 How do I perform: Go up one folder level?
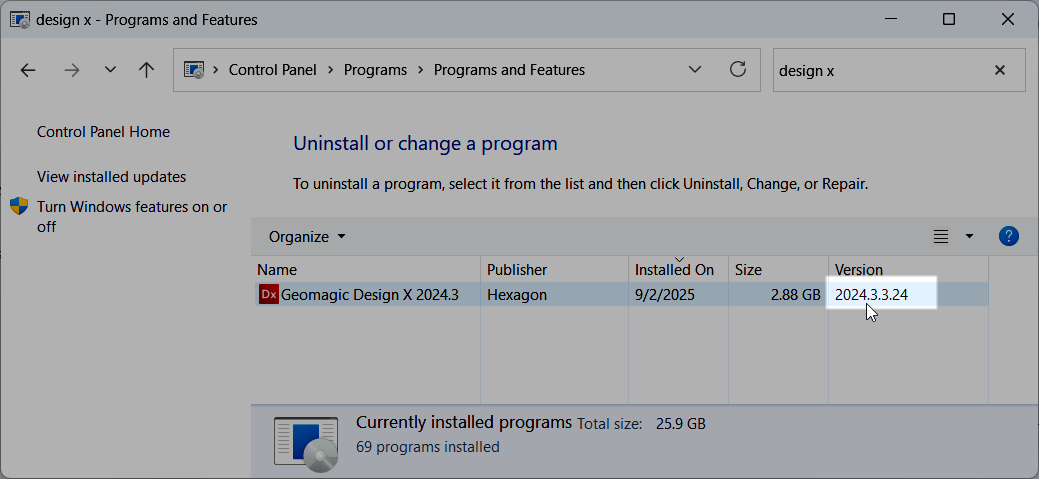pyautogui.click(x=146, y=70)
